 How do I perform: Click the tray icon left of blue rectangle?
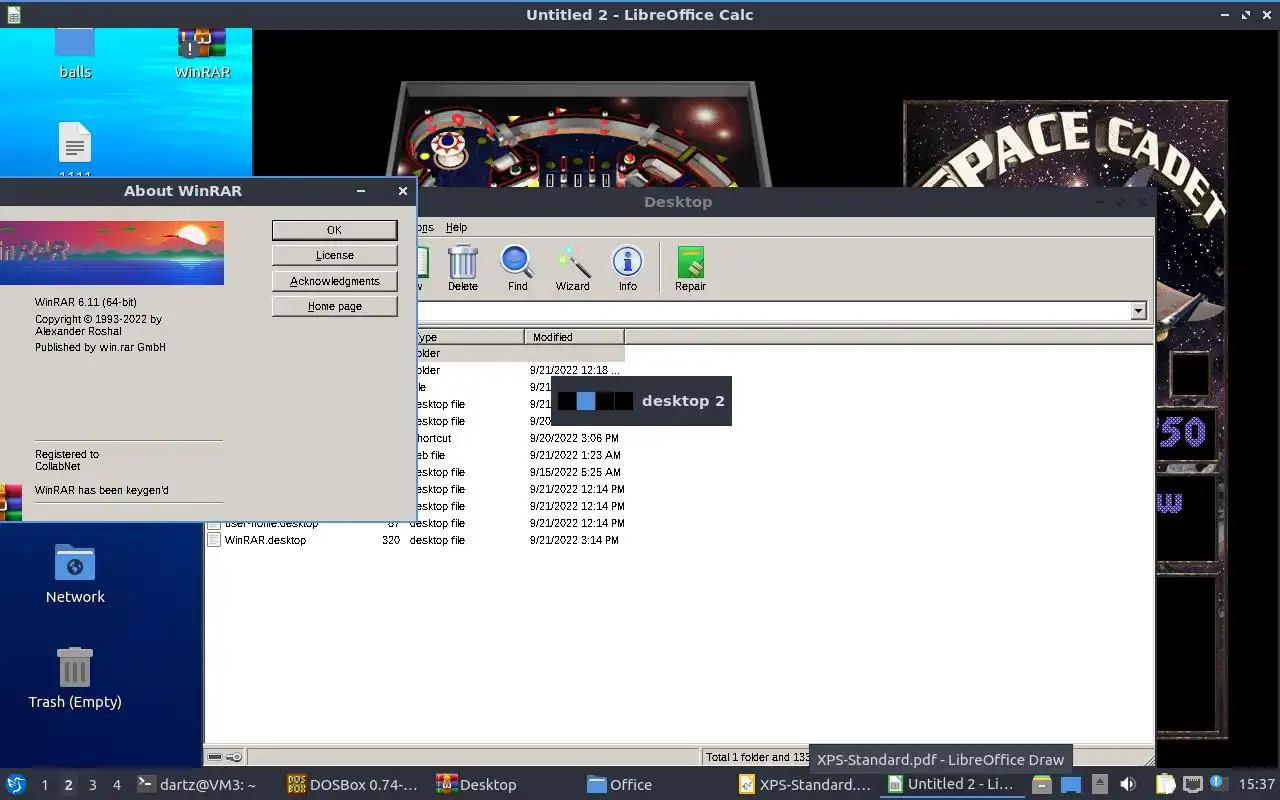(1042, 785)
